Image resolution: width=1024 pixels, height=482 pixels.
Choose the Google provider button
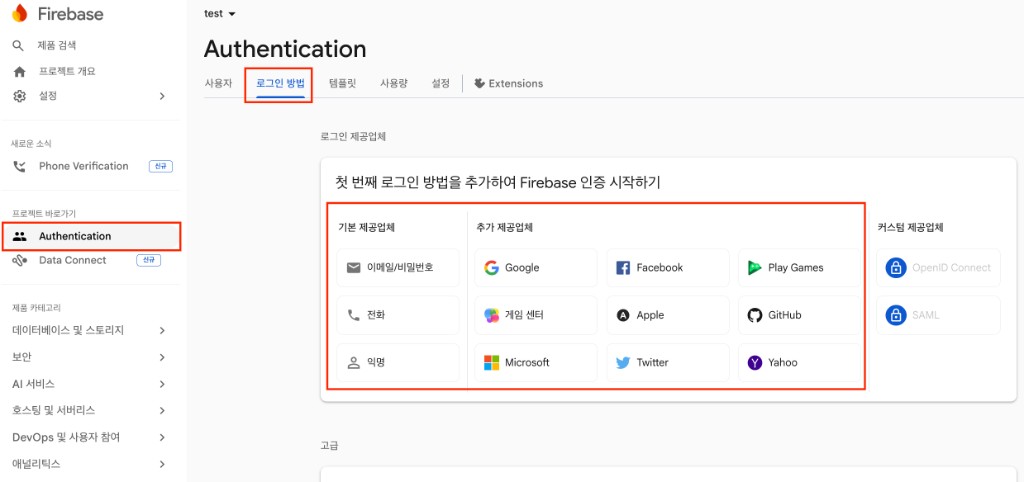[x=536, y=268]
